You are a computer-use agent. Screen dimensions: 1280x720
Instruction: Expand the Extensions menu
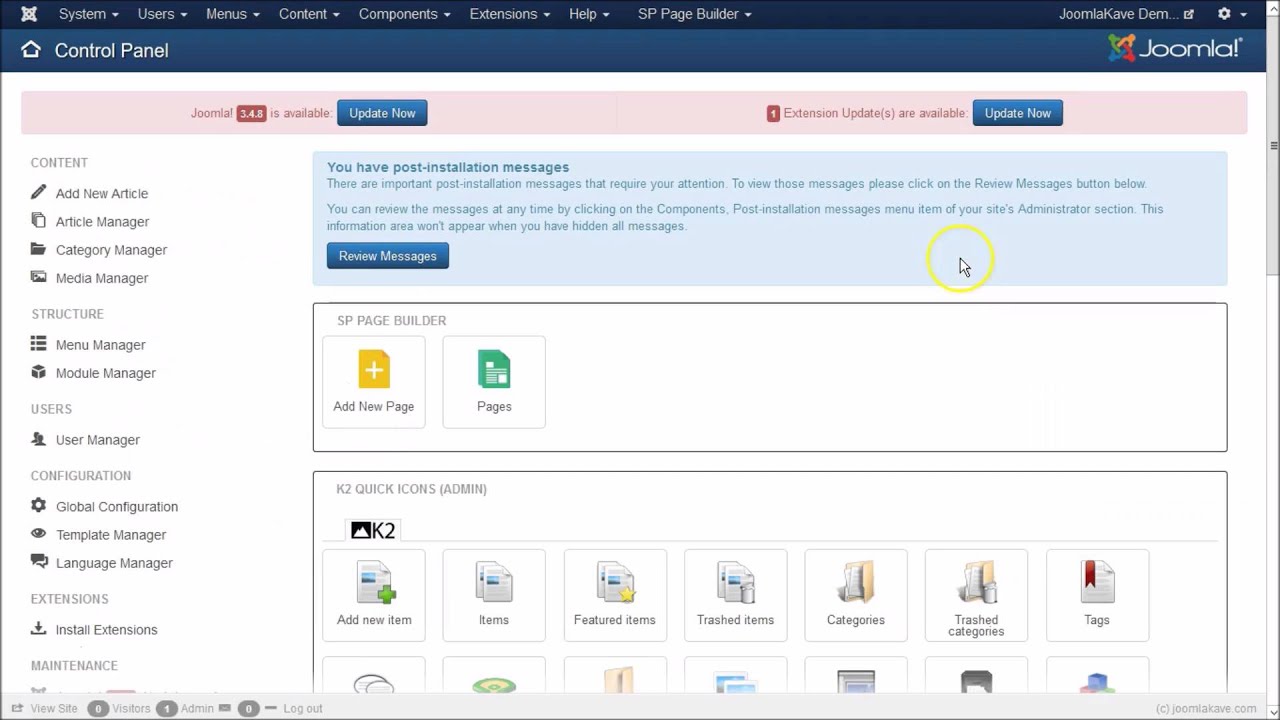click(509, 14)
